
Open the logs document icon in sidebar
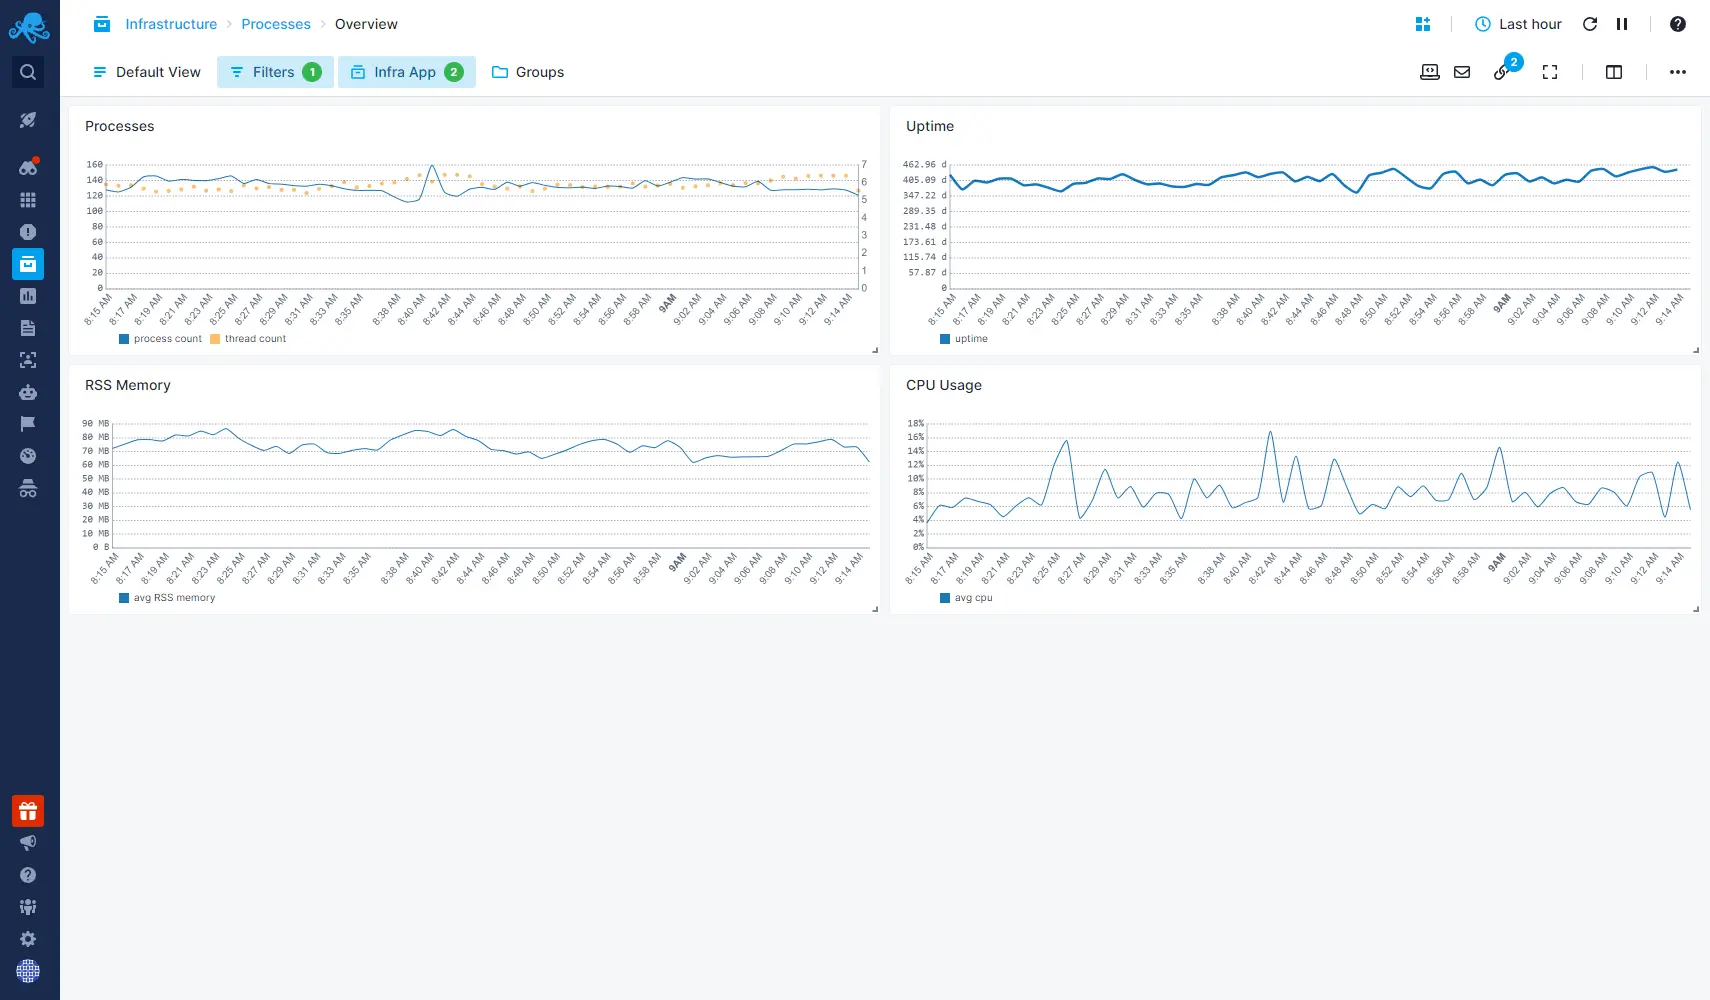click(x=28, y=328)
